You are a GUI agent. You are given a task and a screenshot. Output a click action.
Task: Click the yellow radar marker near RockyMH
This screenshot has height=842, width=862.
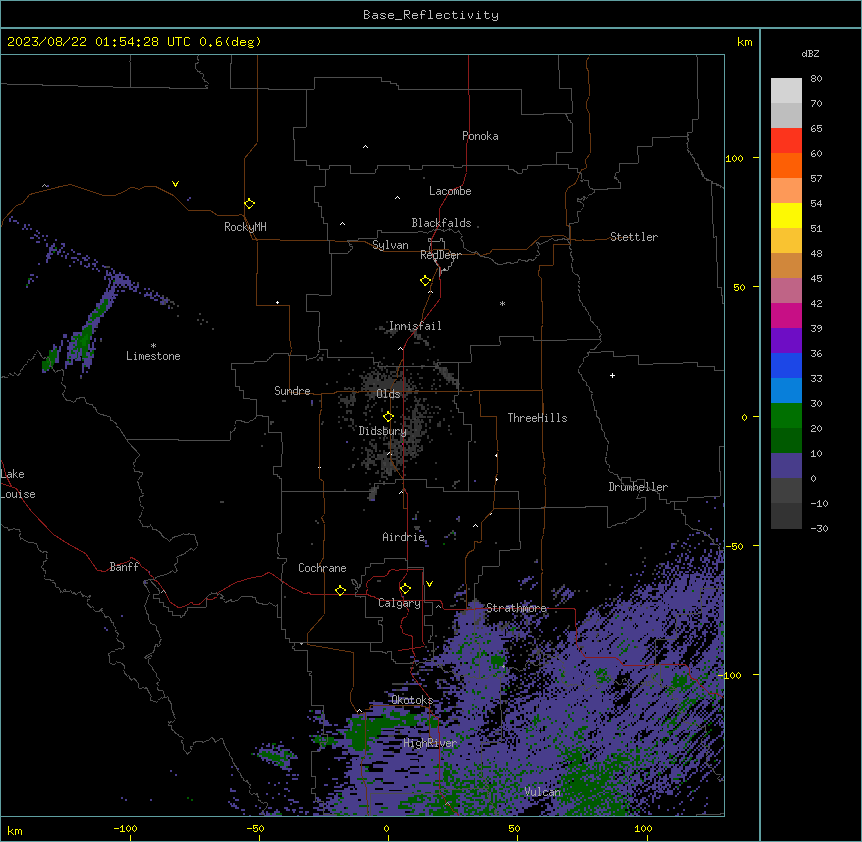coord(250,204)
